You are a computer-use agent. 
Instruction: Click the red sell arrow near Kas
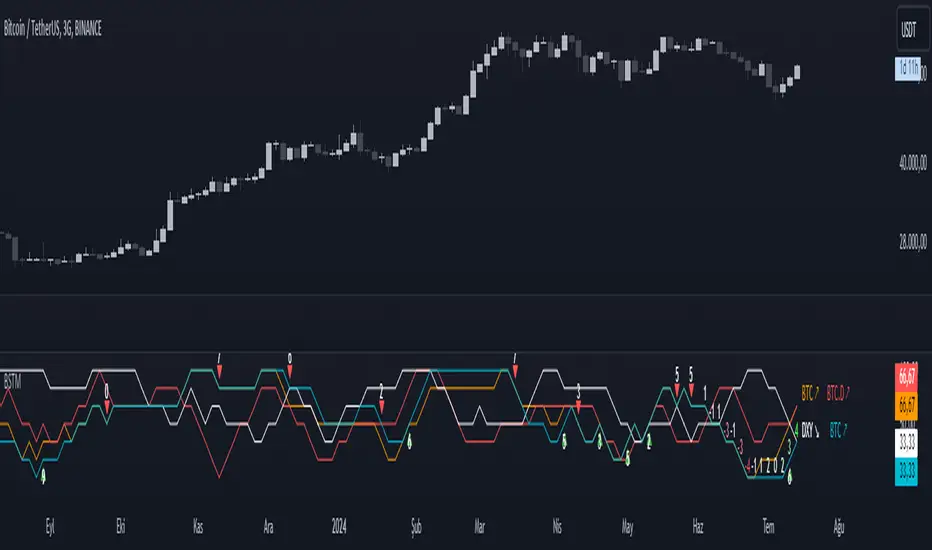point(219,372)
